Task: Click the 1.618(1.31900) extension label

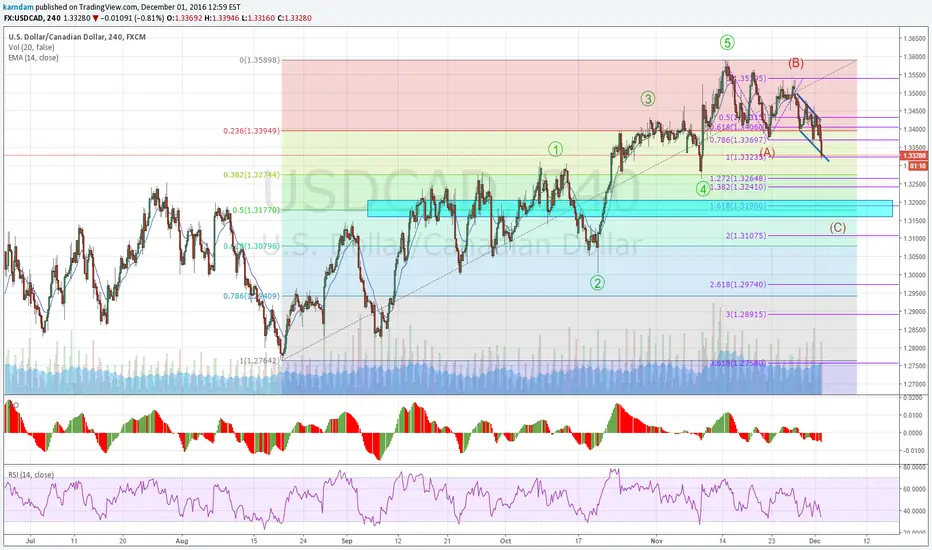Action: coord(738,206)
